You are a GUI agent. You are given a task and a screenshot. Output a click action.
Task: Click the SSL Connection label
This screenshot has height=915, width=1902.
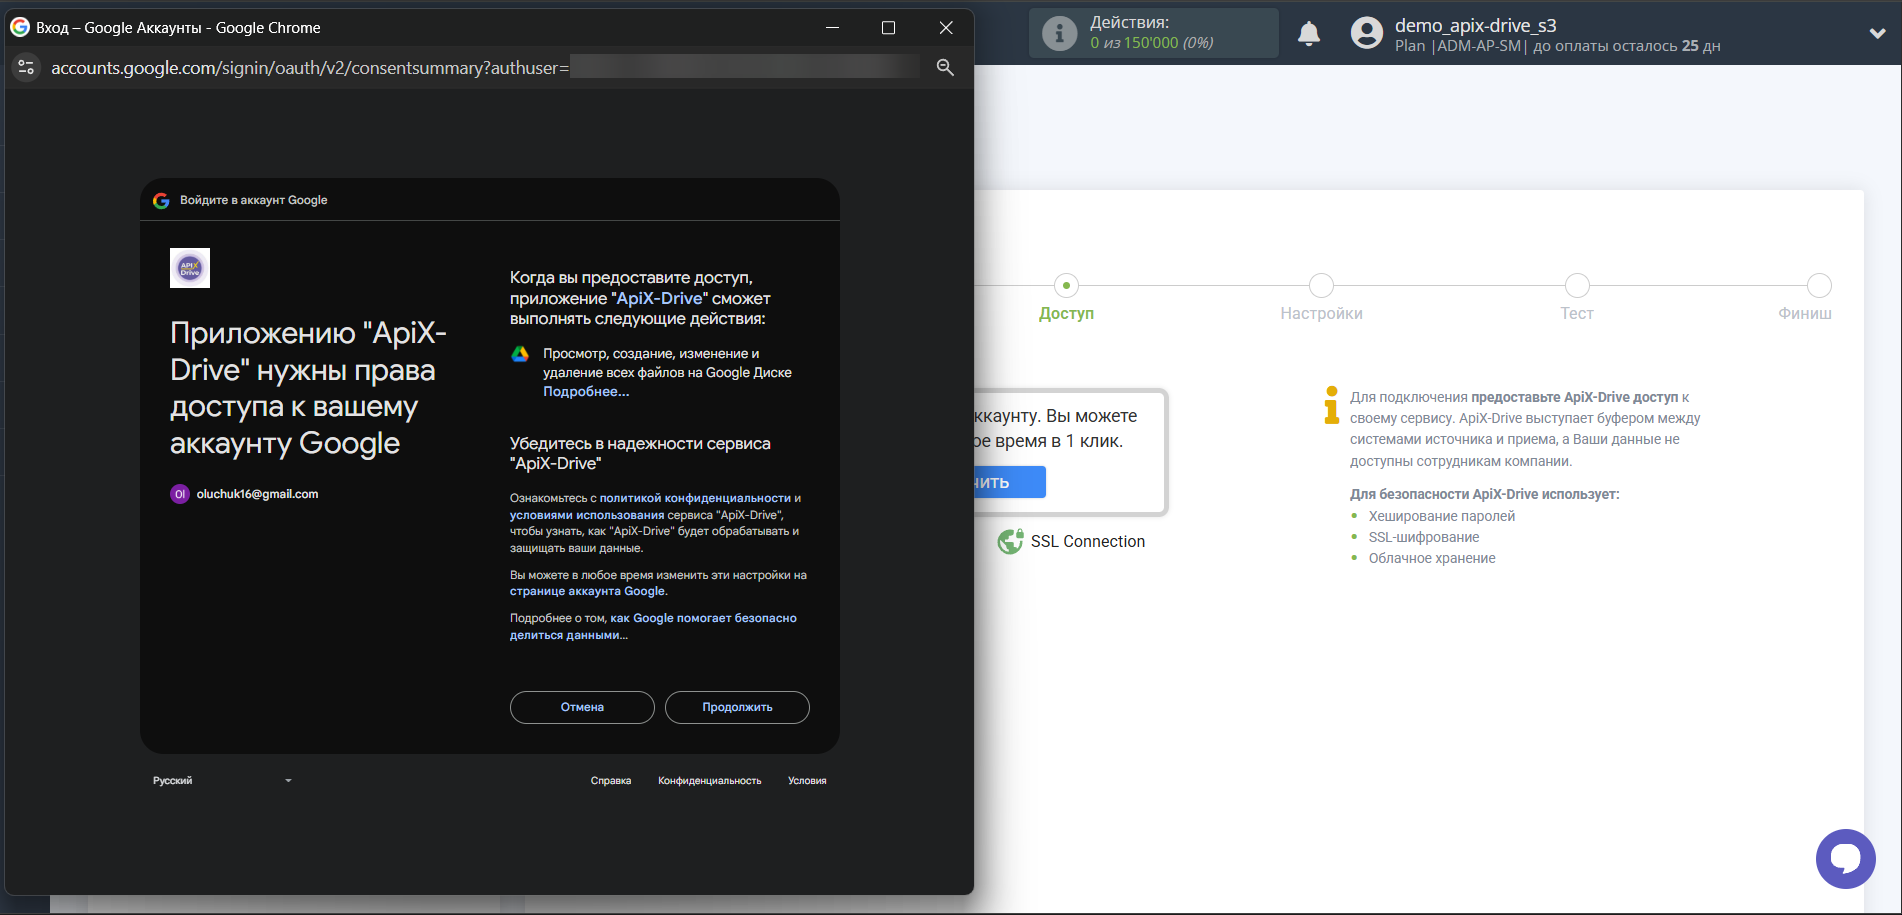tap(1087, 541)
